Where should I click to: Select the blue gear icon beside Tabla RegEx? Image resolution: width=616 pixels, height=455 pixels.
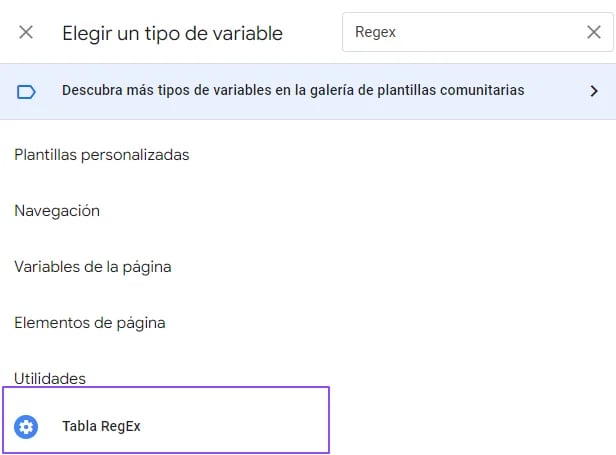26,427
